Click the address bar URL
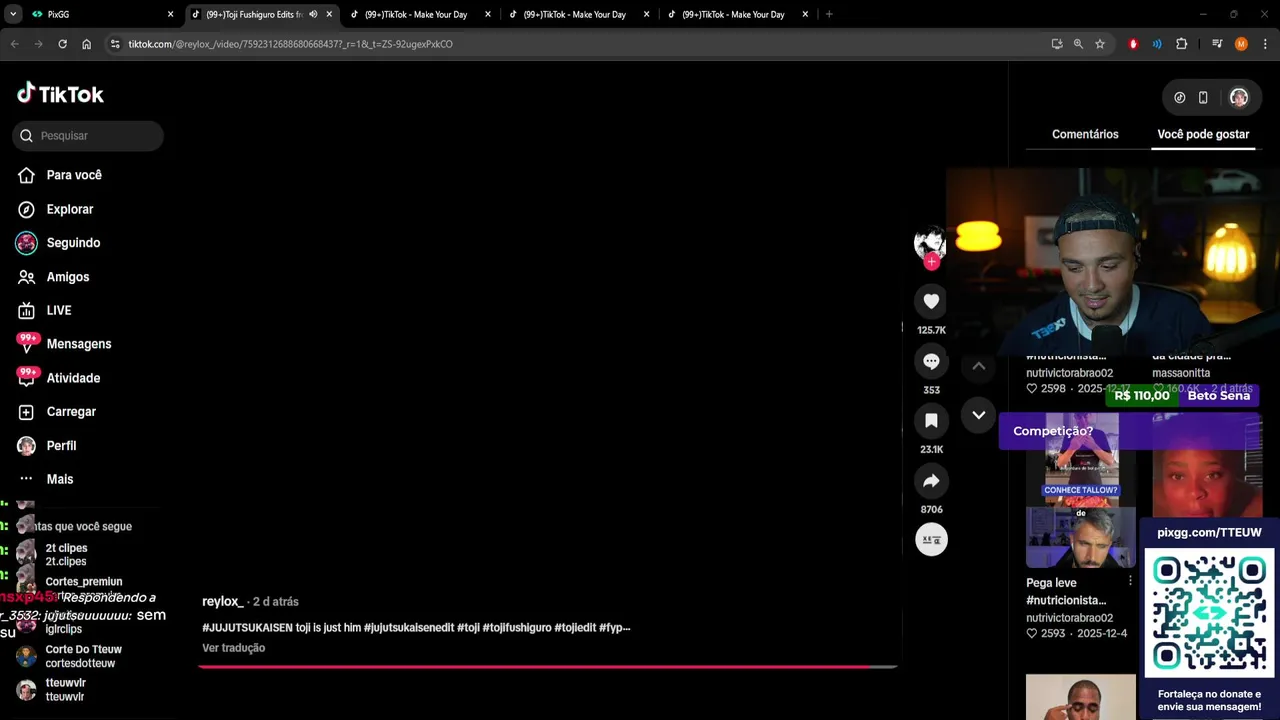 point(290,44)
